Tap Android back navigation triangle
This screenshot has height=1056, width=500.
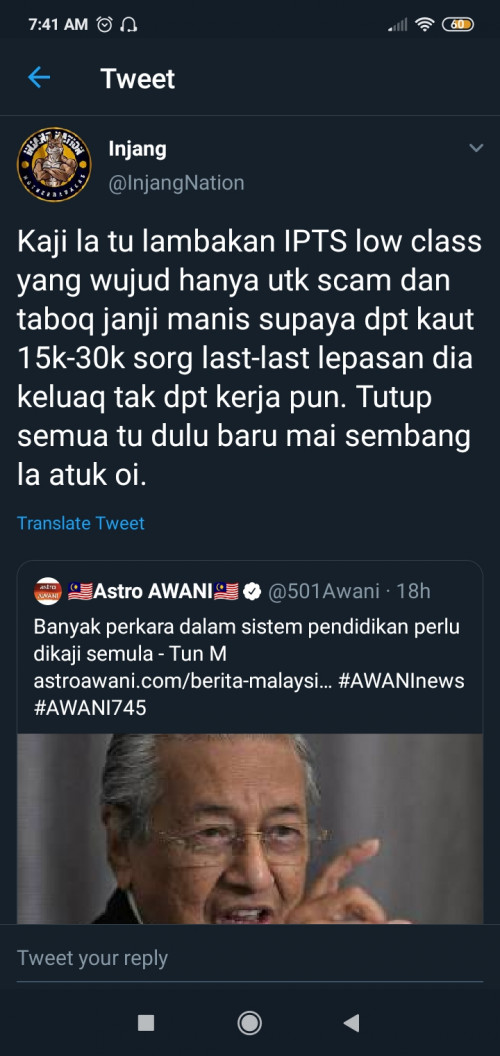pos(351,1023)
